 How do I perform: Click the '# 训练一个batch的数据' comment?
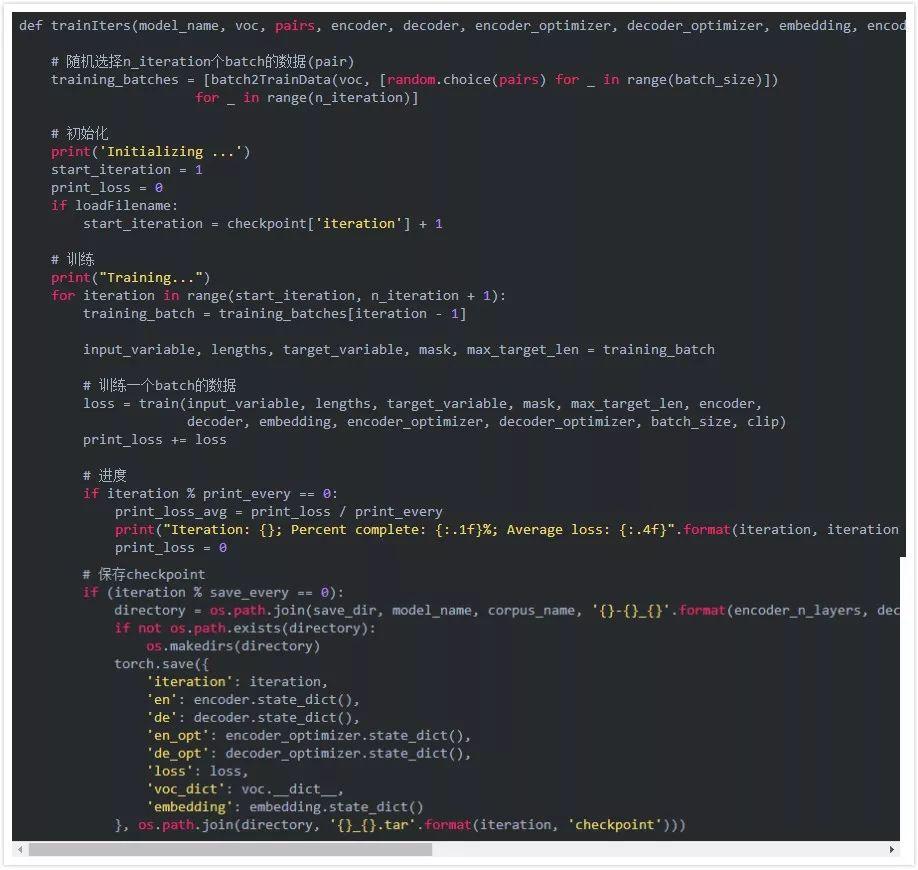point(160,385)
